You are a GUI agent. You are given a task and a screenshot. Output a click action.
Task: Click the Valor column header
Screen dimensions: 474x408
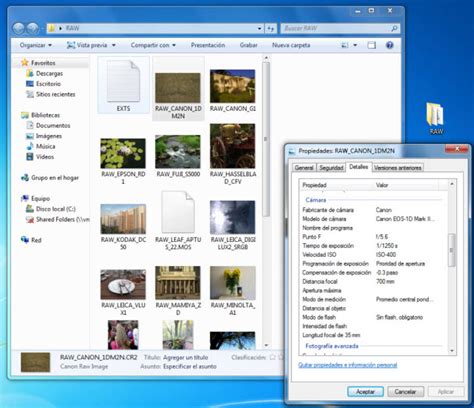406,185
